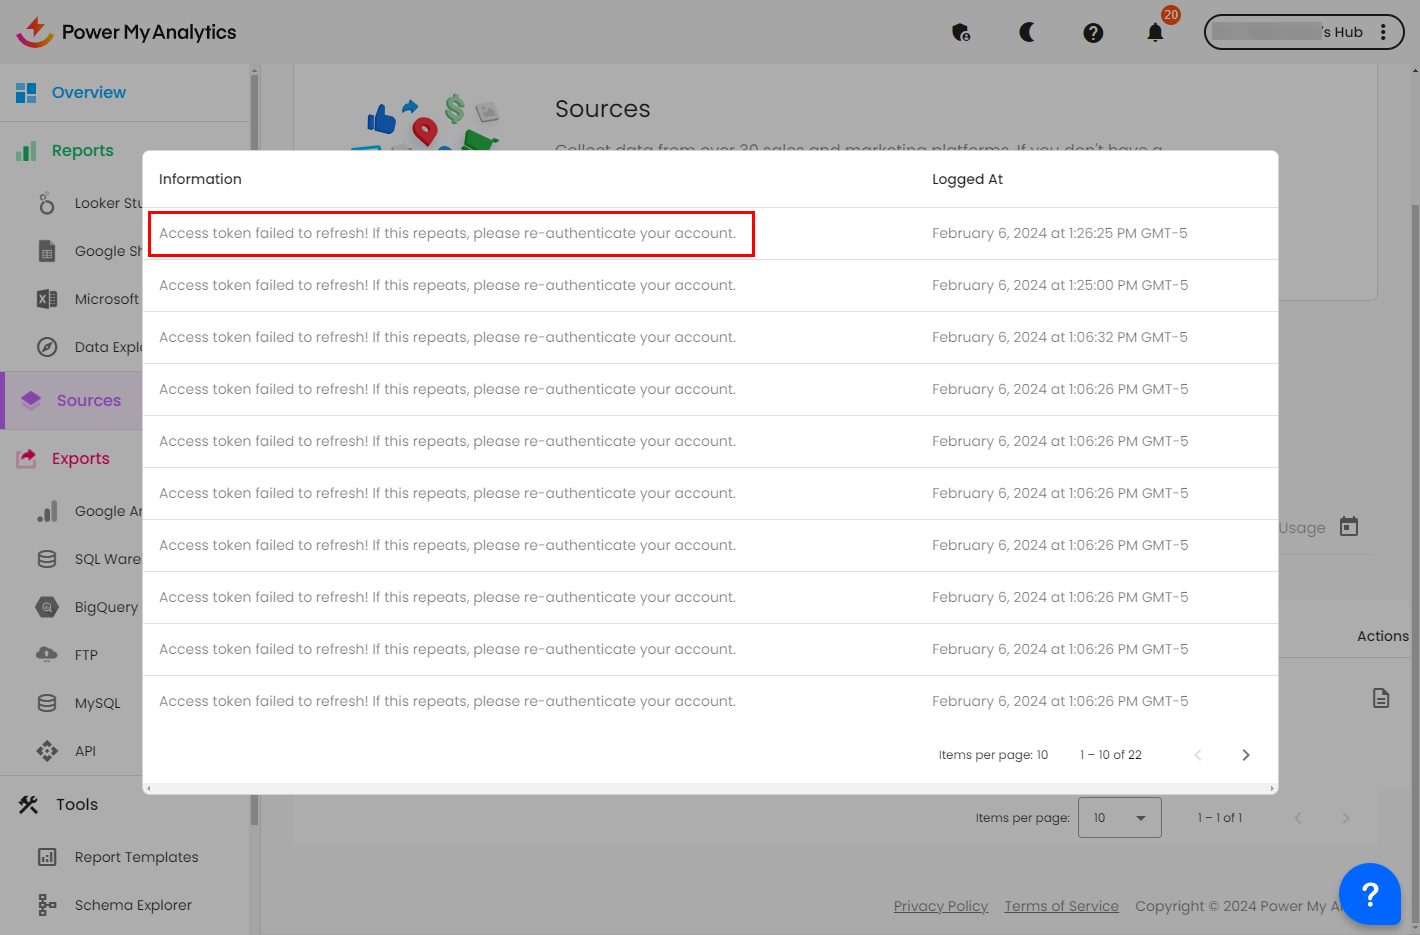Open the Terms of Service link
1420x935 pixels.
tap(1061, 906)
